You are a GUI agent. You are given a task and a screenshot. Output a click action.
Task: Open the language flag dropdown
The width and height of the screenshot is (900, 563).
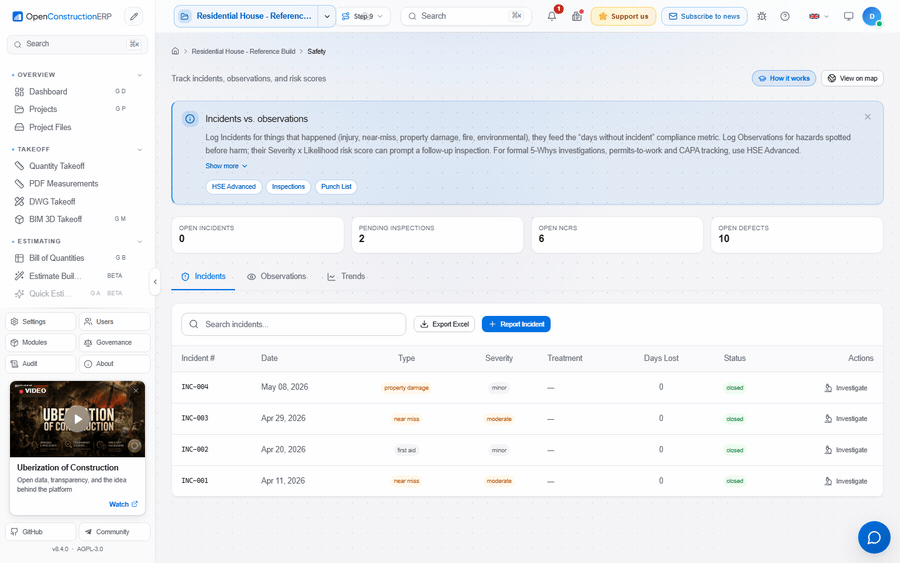pos(818,16)
